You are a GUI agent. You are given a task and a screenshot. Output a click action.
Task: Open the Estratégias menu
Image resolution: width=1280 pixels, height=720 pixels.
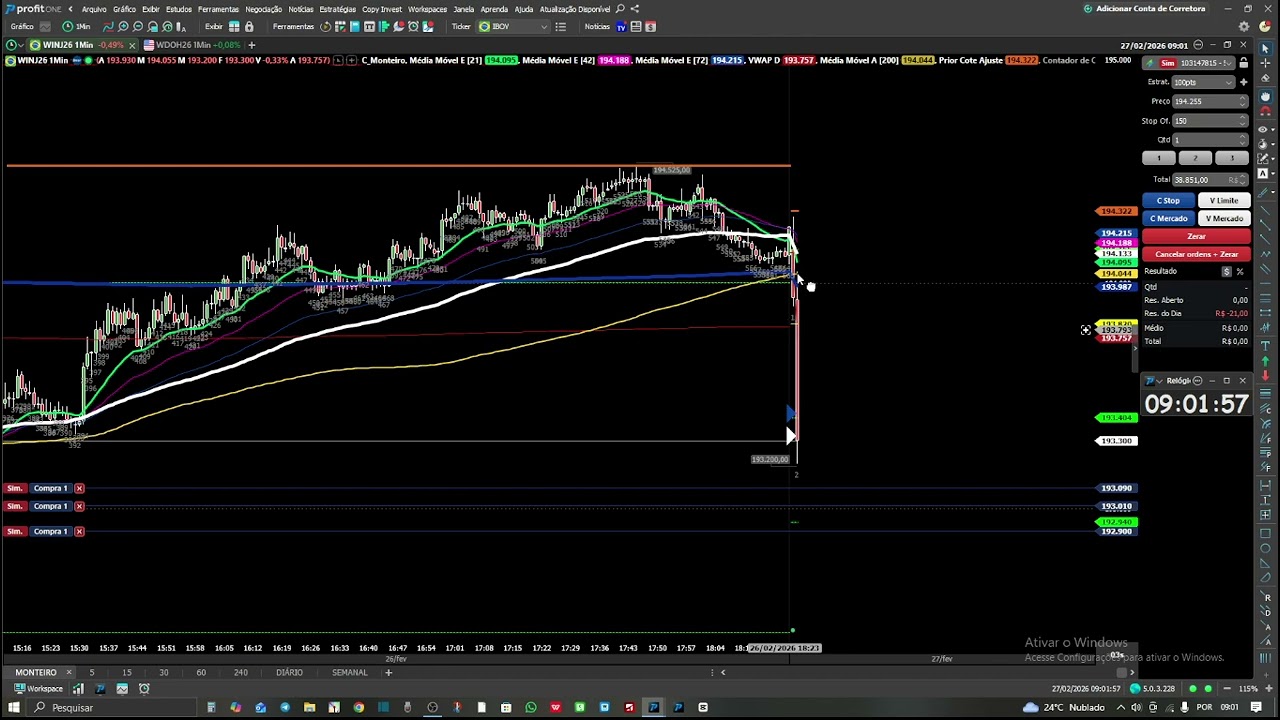[x=337, y=9]
